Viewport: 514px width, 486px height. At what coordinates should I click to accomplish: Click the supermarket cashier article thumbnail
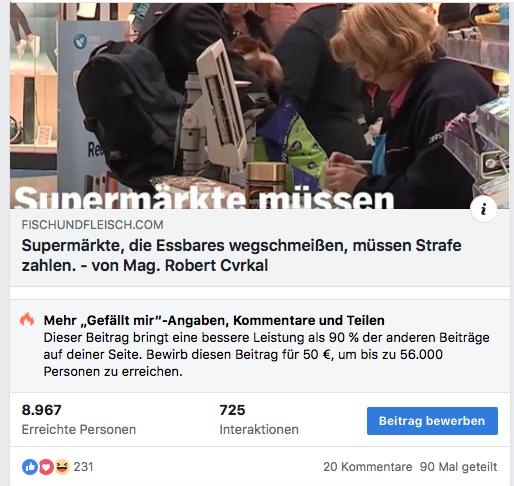pos(259,106)
